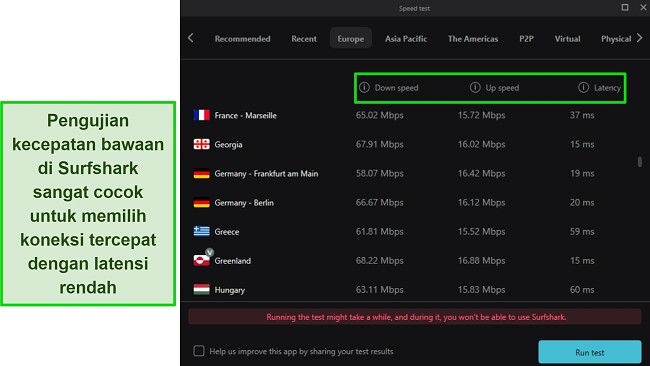Click the Hungary flag icon

(201, 289)
